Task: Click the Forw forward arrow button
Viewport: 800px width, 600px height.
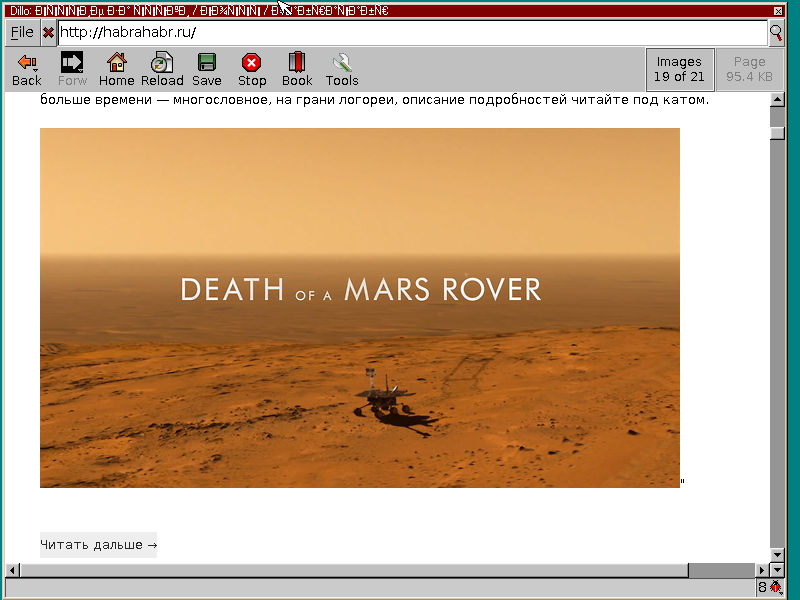Action: coord(72,69)
